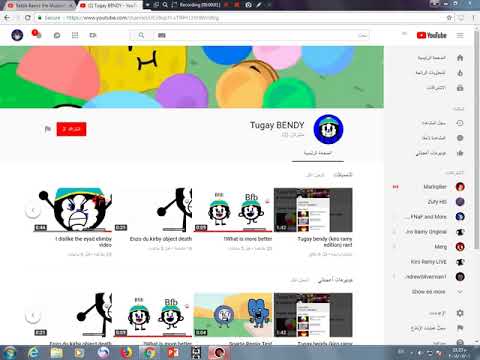Select the channel Home tab
The image size is (480, 360).
318,153
